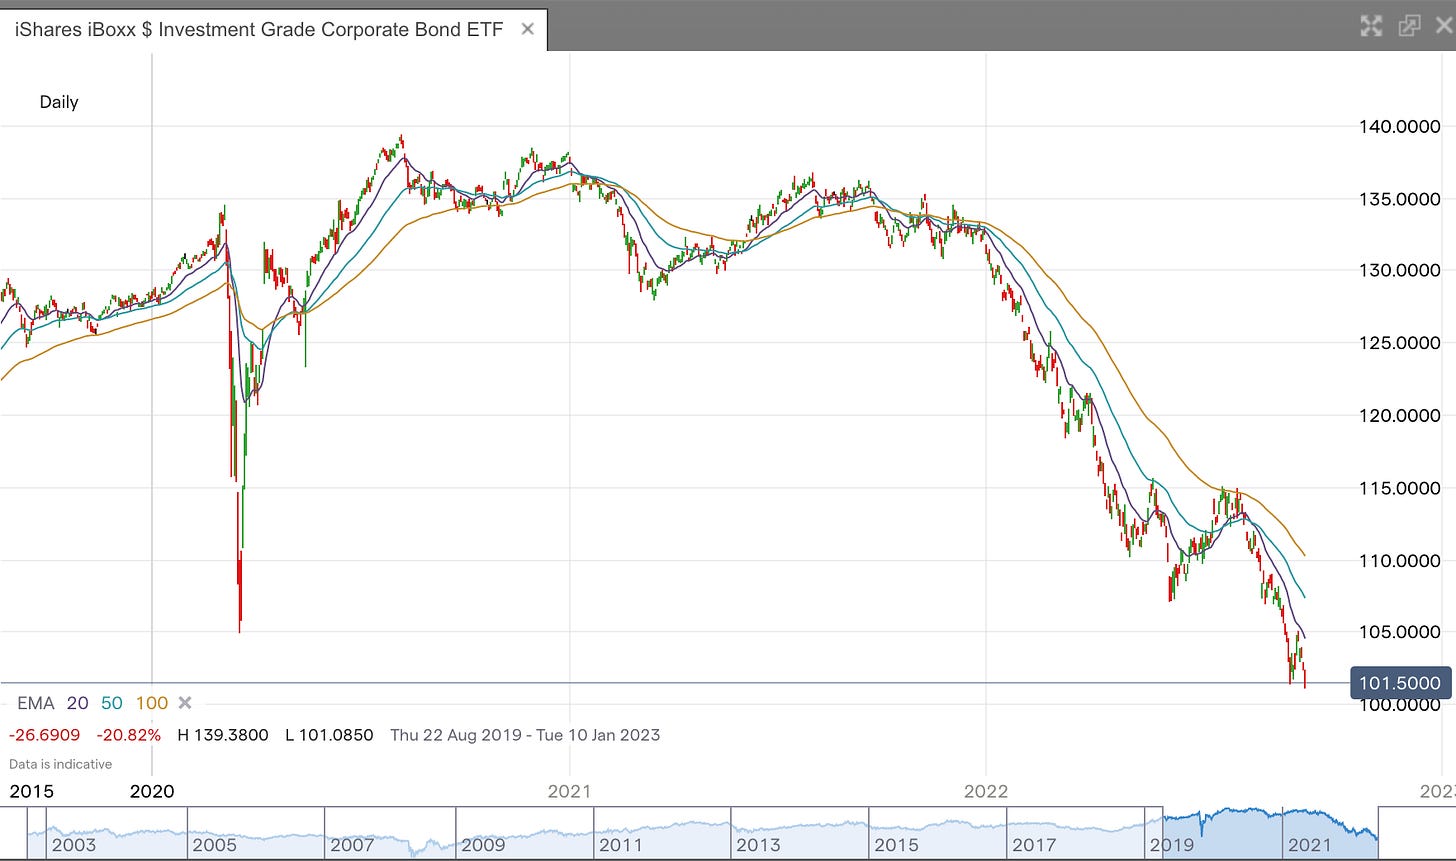Click the 105.0000 price axis label
This screenshot has height=861, width=1456.
(1400, 632)
